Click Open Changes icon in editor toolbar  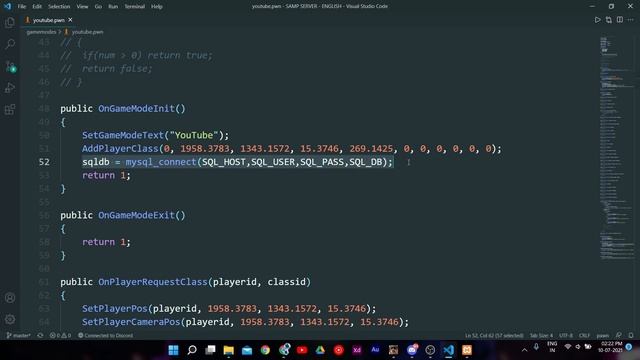(x=609, y=20)
